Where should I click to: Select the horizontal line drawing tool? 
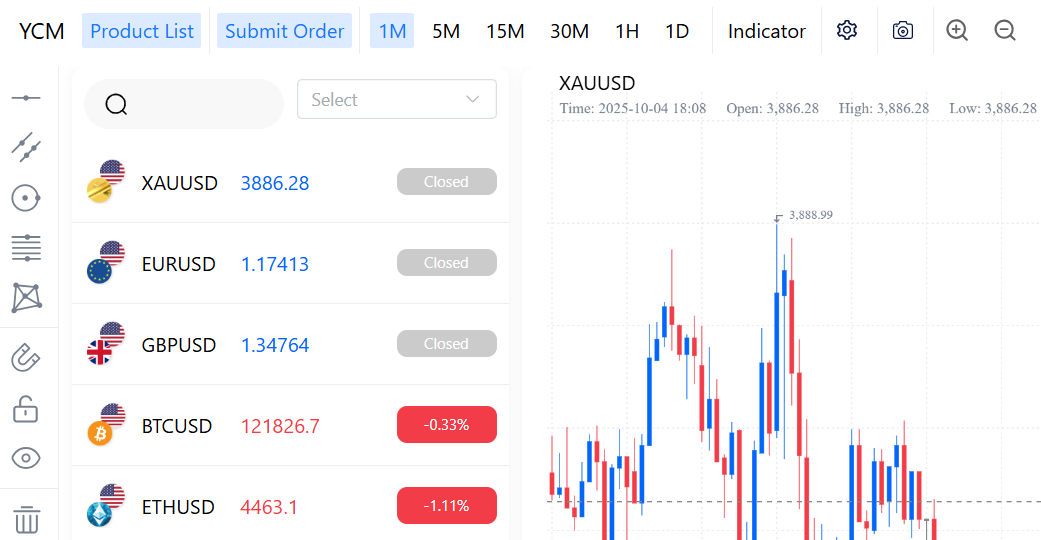tap(26, 98)
